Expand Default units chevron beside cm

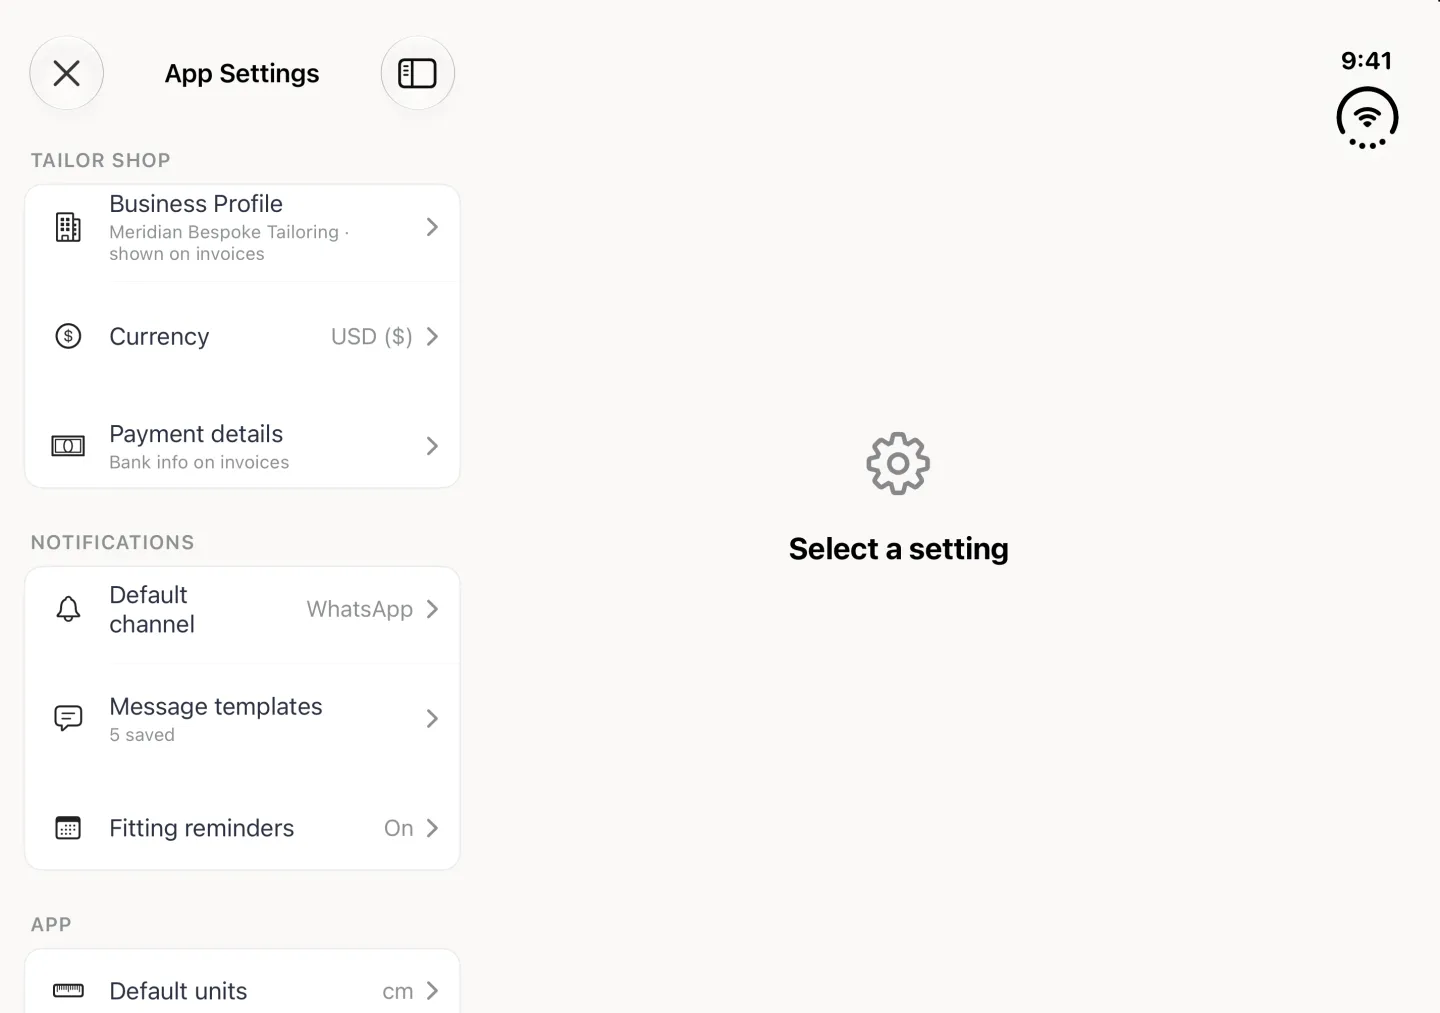pyautogui.click(x=432, y=991)
